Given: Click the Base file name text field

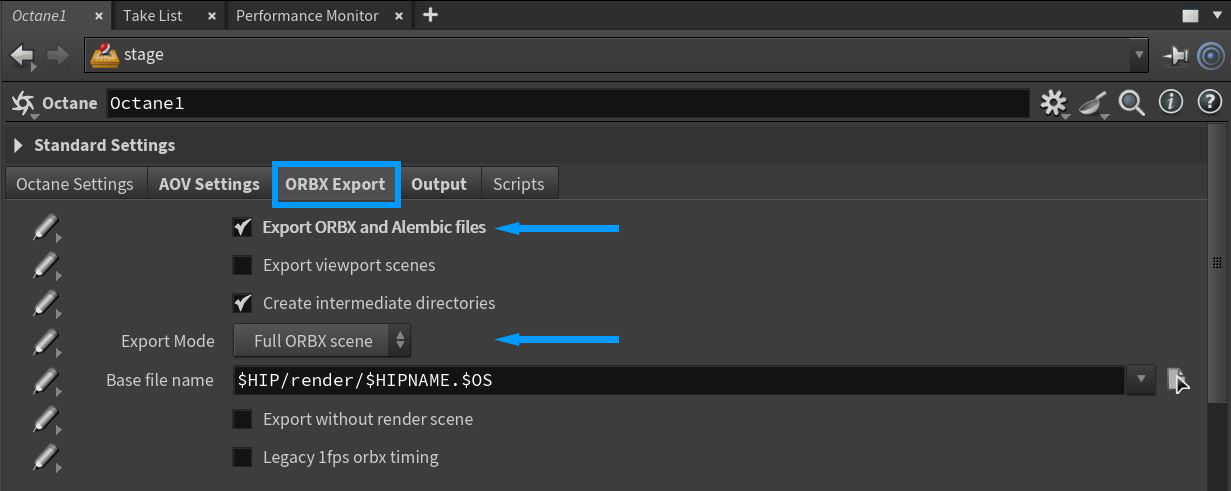Looking at the screenshot, I should [678, 380].
